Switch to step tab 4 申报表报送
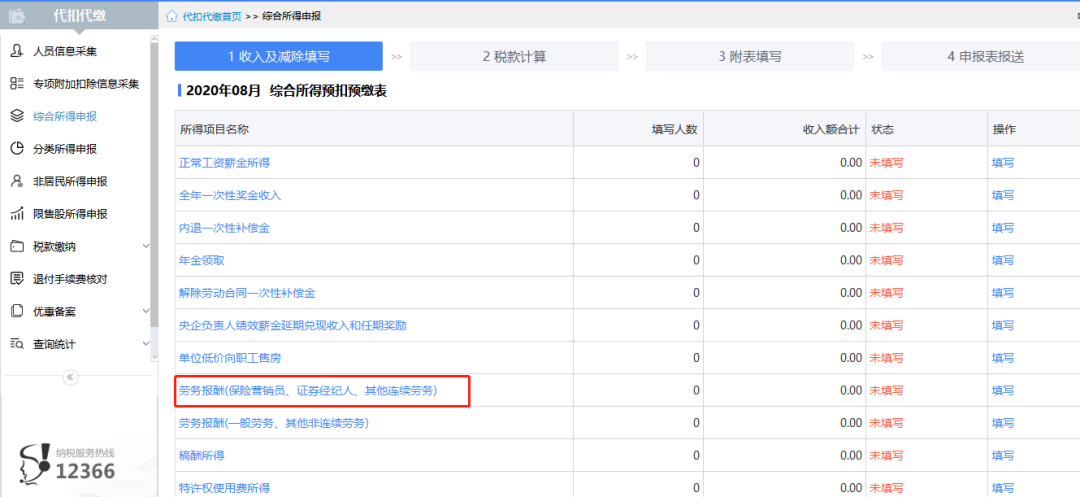Image resolution: width=1080 pixels, height=497 pixels. pos(981,56)
